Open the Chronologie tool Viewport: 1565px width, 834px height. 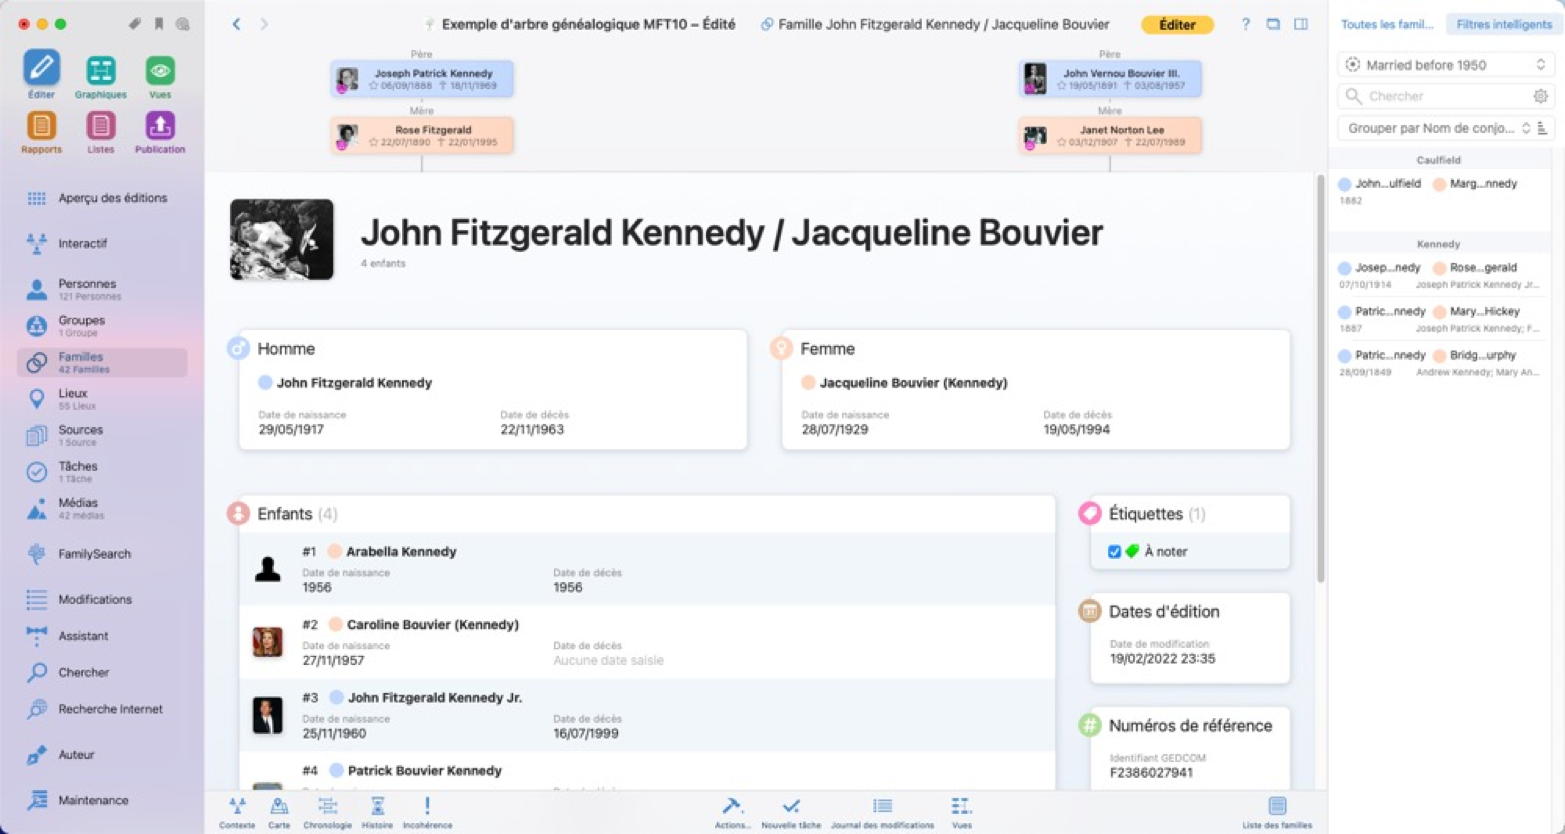tap(327, 812)
